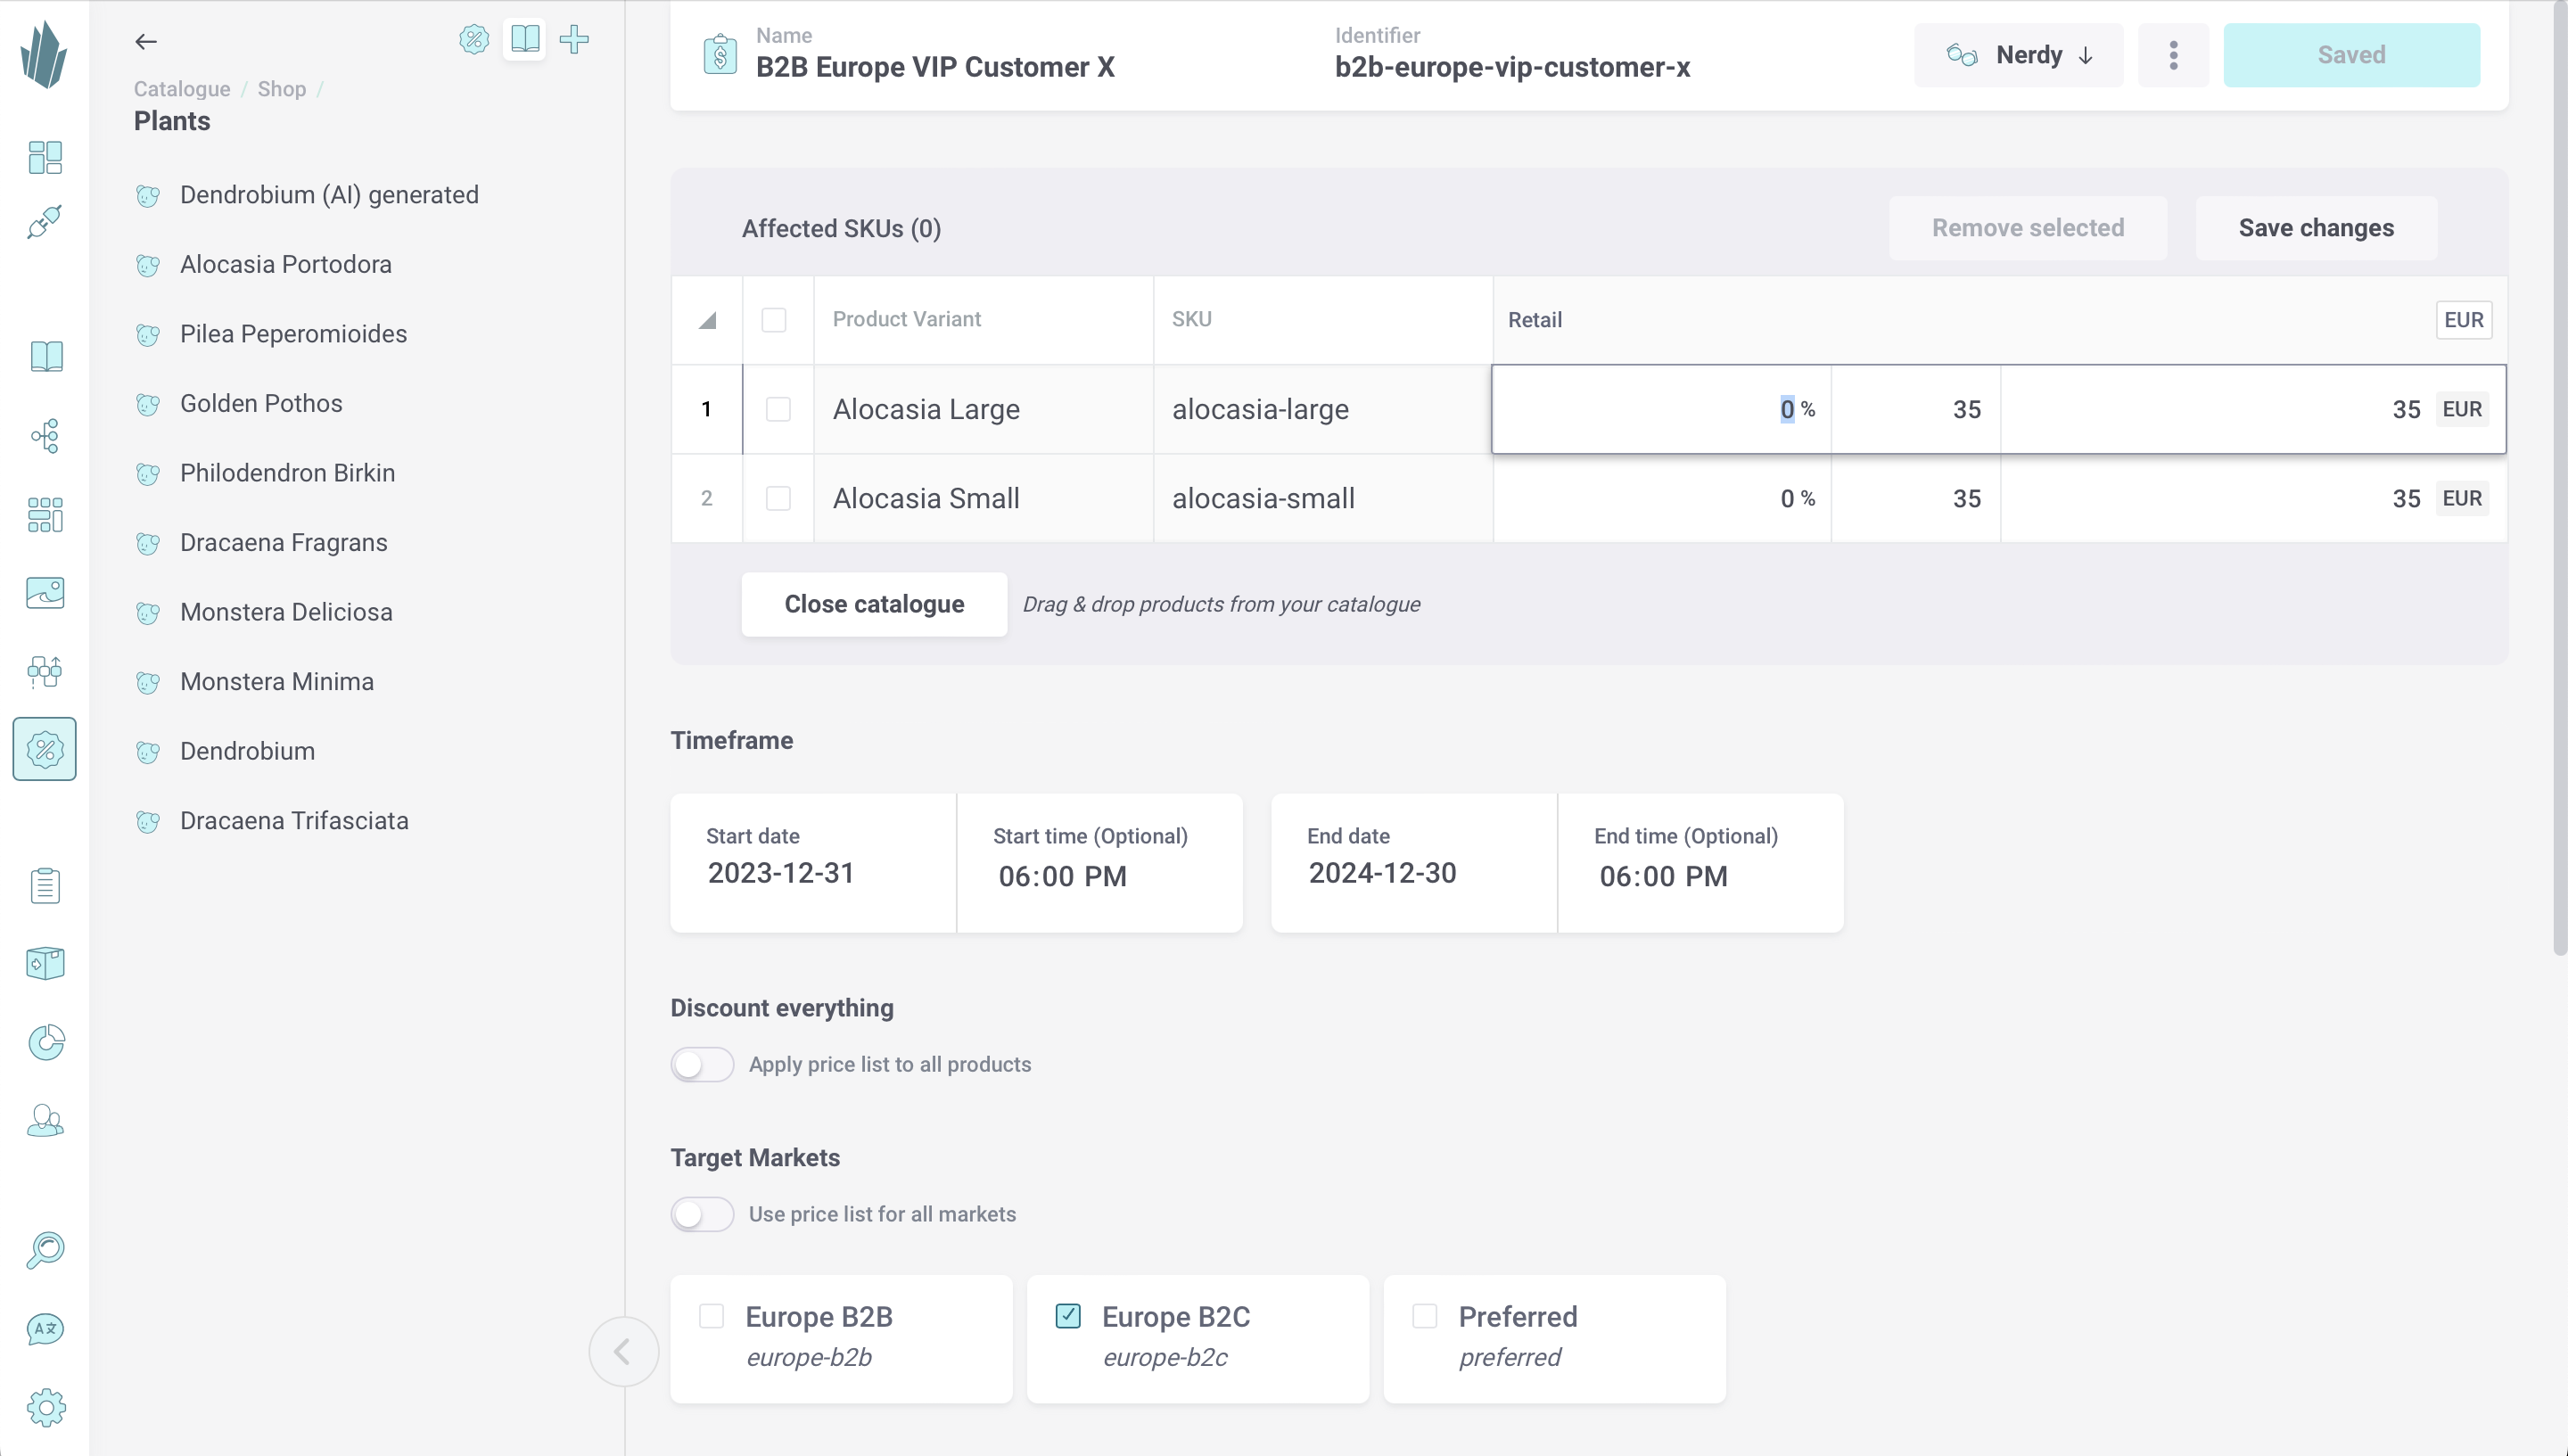
Task: Toggle Apply price list to all products
Action: coord(702,1065)
